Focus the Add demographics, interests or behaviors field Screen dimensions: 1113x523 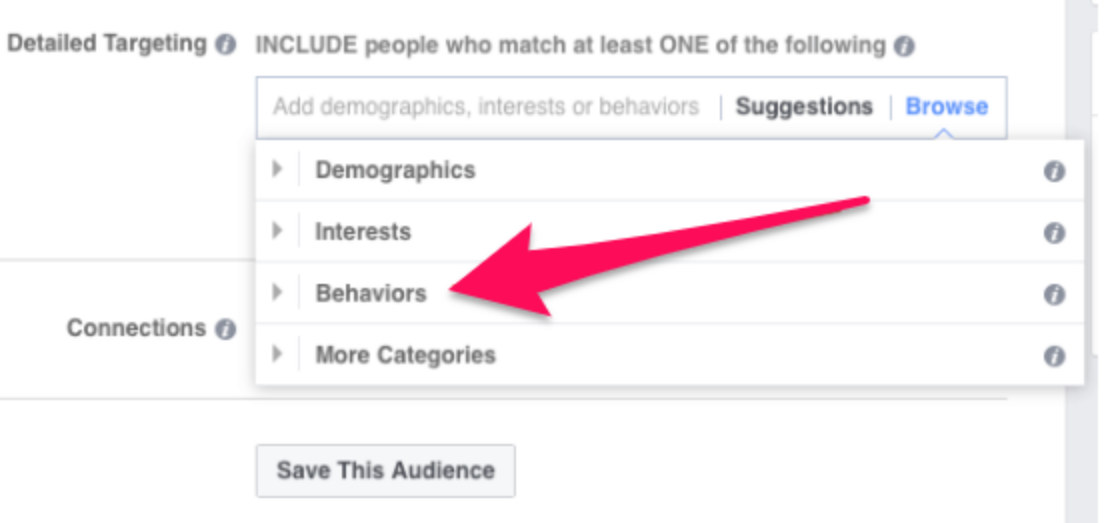[486, 107]
